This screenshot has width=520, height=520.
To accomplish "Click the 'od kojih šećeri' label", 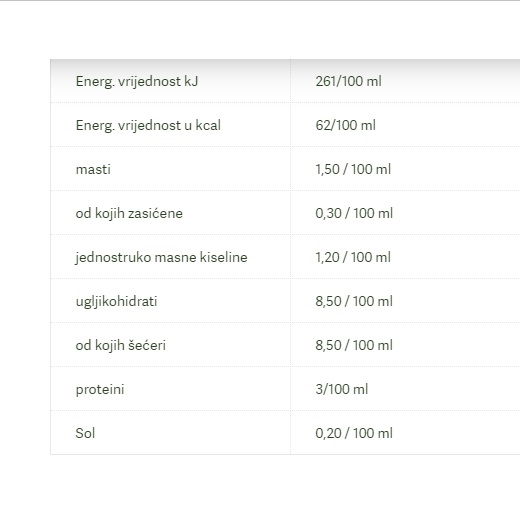I will tap(121, 345).
